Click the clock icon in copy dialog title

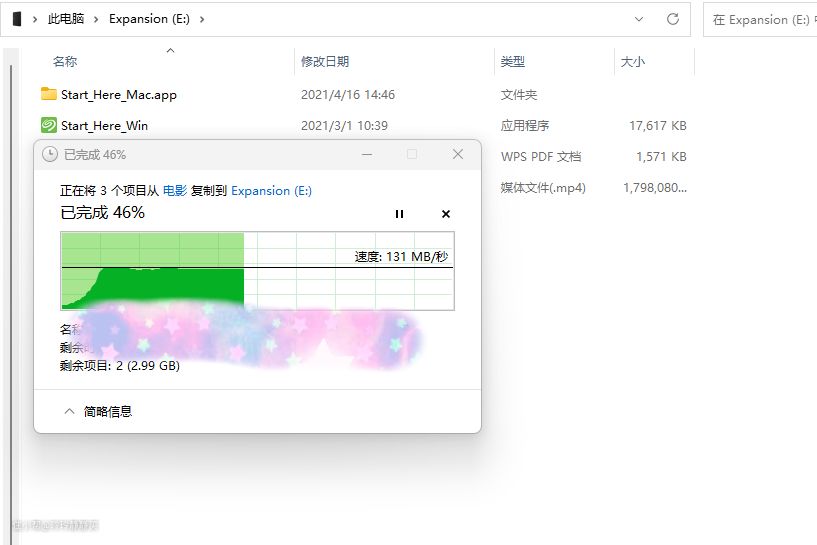click(50, 155)
